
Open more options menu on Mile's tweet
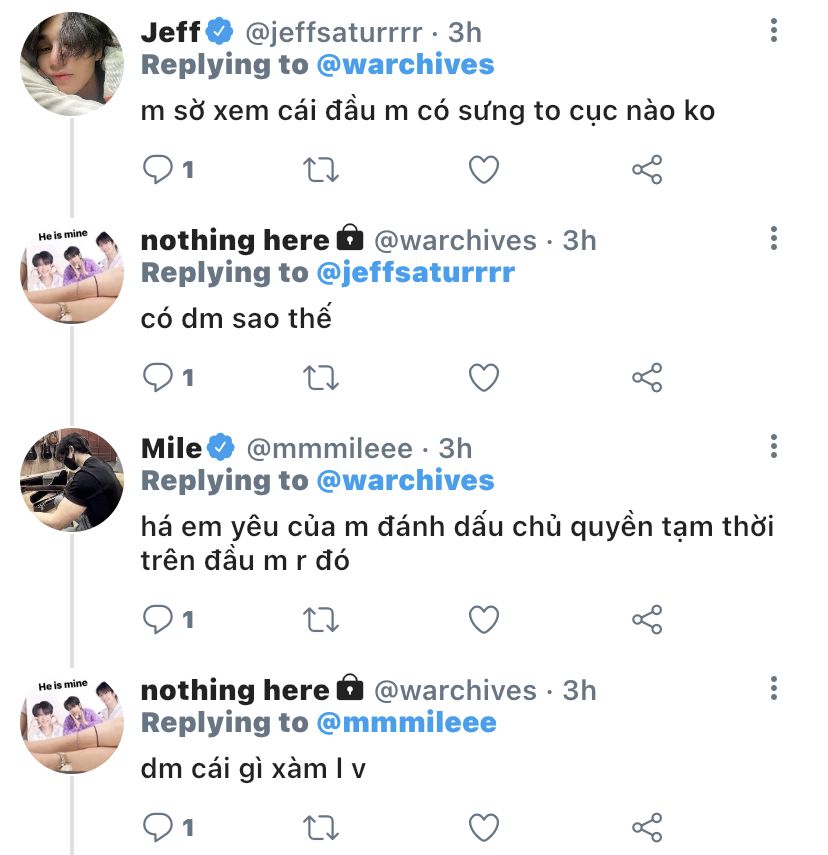pos(773,447)
